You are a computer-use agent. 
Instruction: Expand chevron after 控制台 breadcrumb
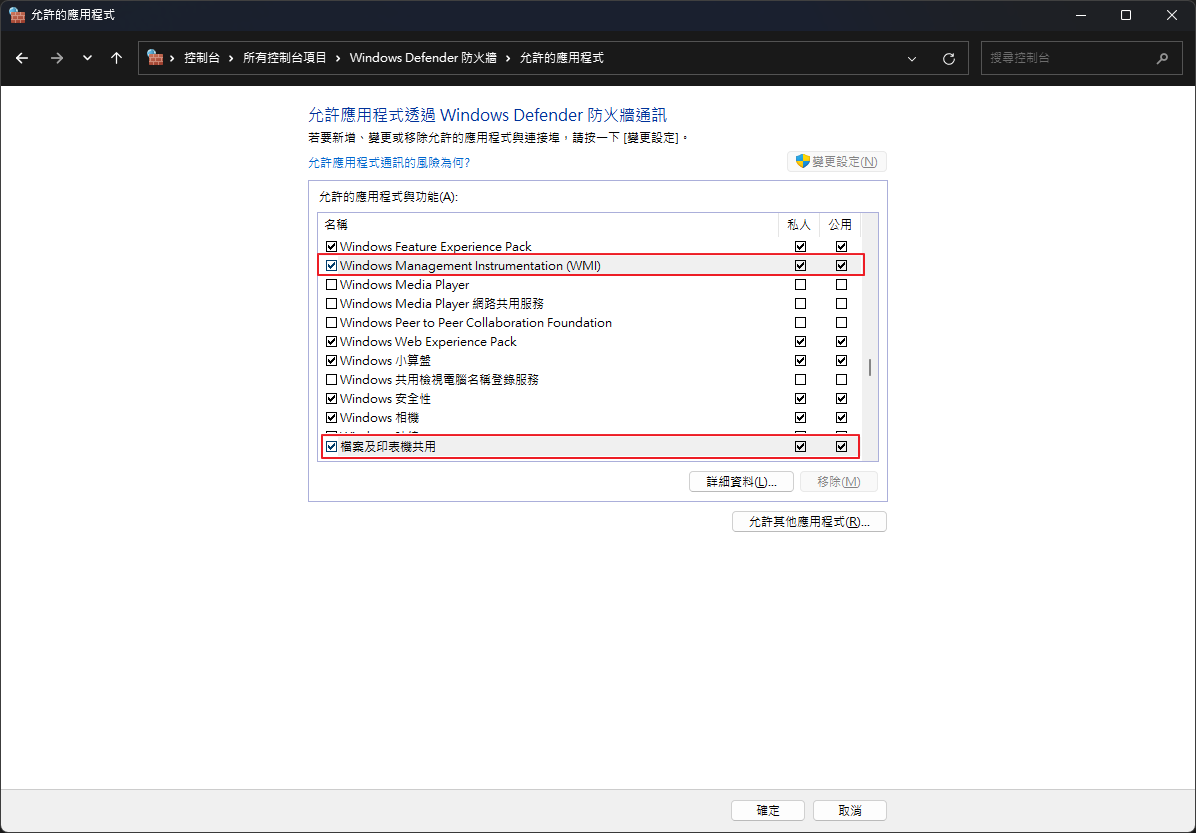tap(231, 58)
